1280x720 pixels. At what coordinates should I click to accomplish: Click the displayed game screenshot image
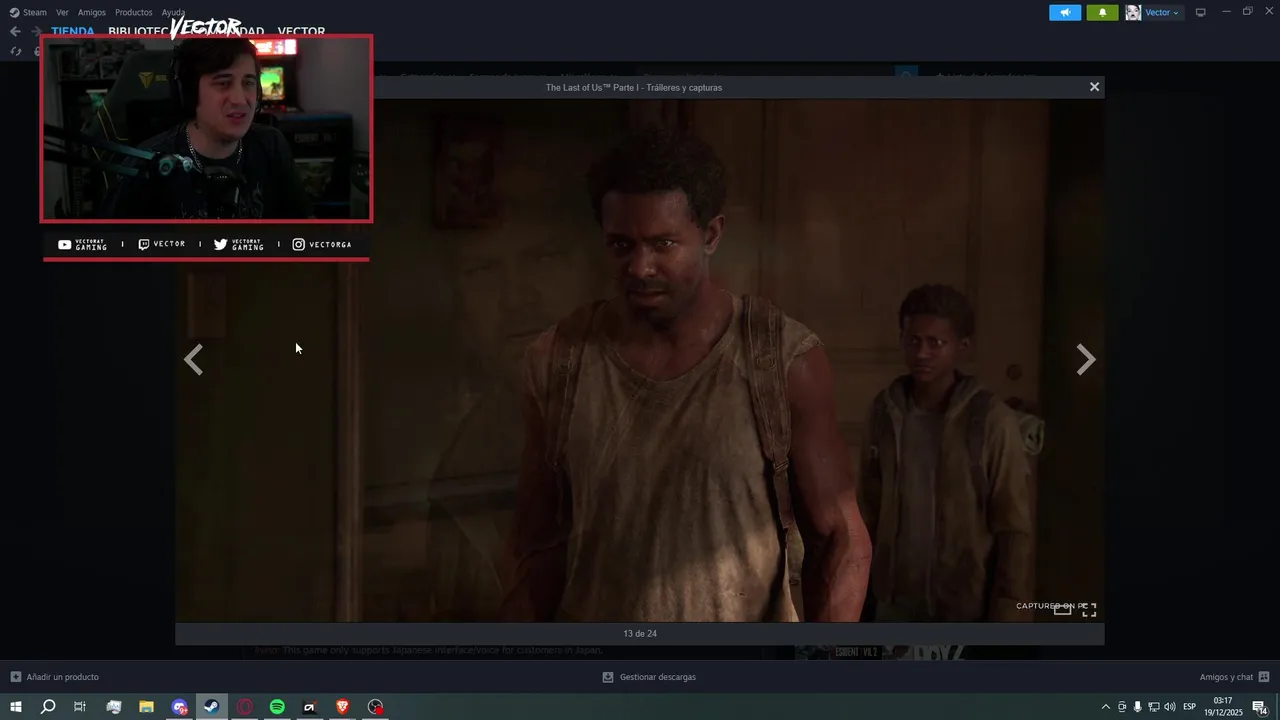pos(640,360)
